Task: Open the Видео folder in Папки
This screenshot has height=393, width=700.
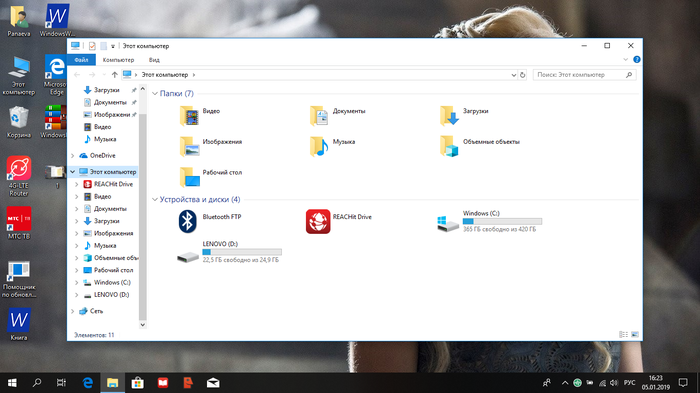Action: pos(200,116)
